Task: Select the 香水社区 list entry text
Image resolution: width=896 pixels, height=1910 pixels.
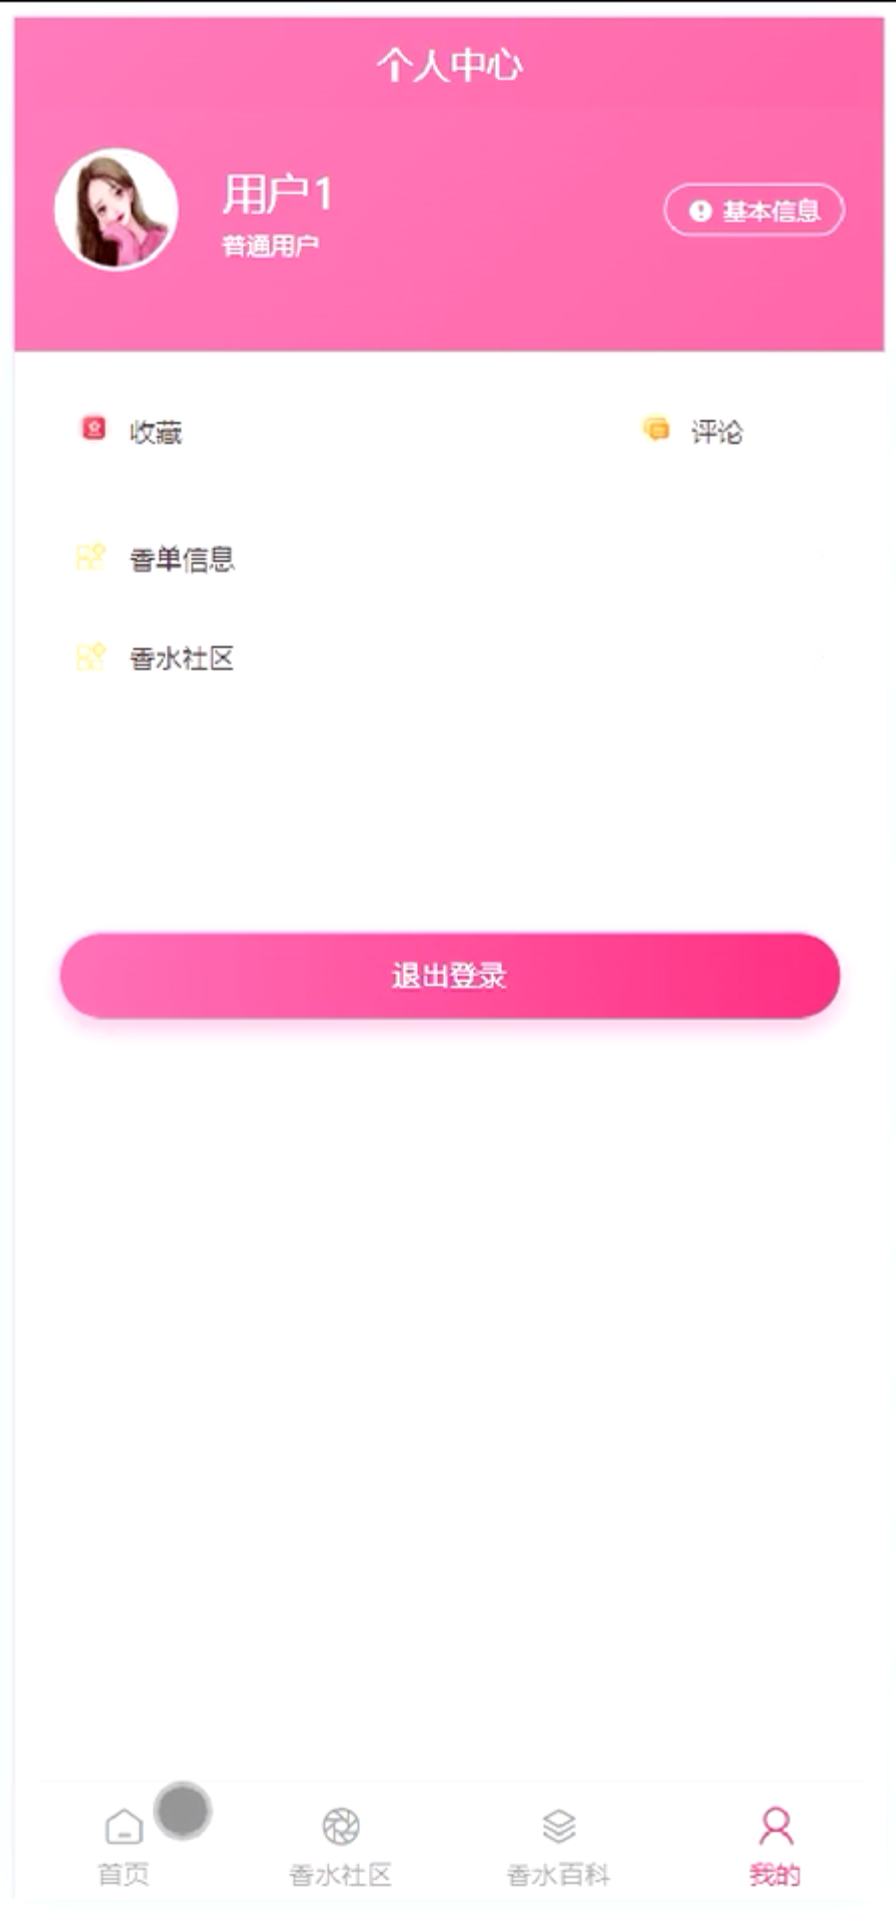Action: (x=182, y=658)
